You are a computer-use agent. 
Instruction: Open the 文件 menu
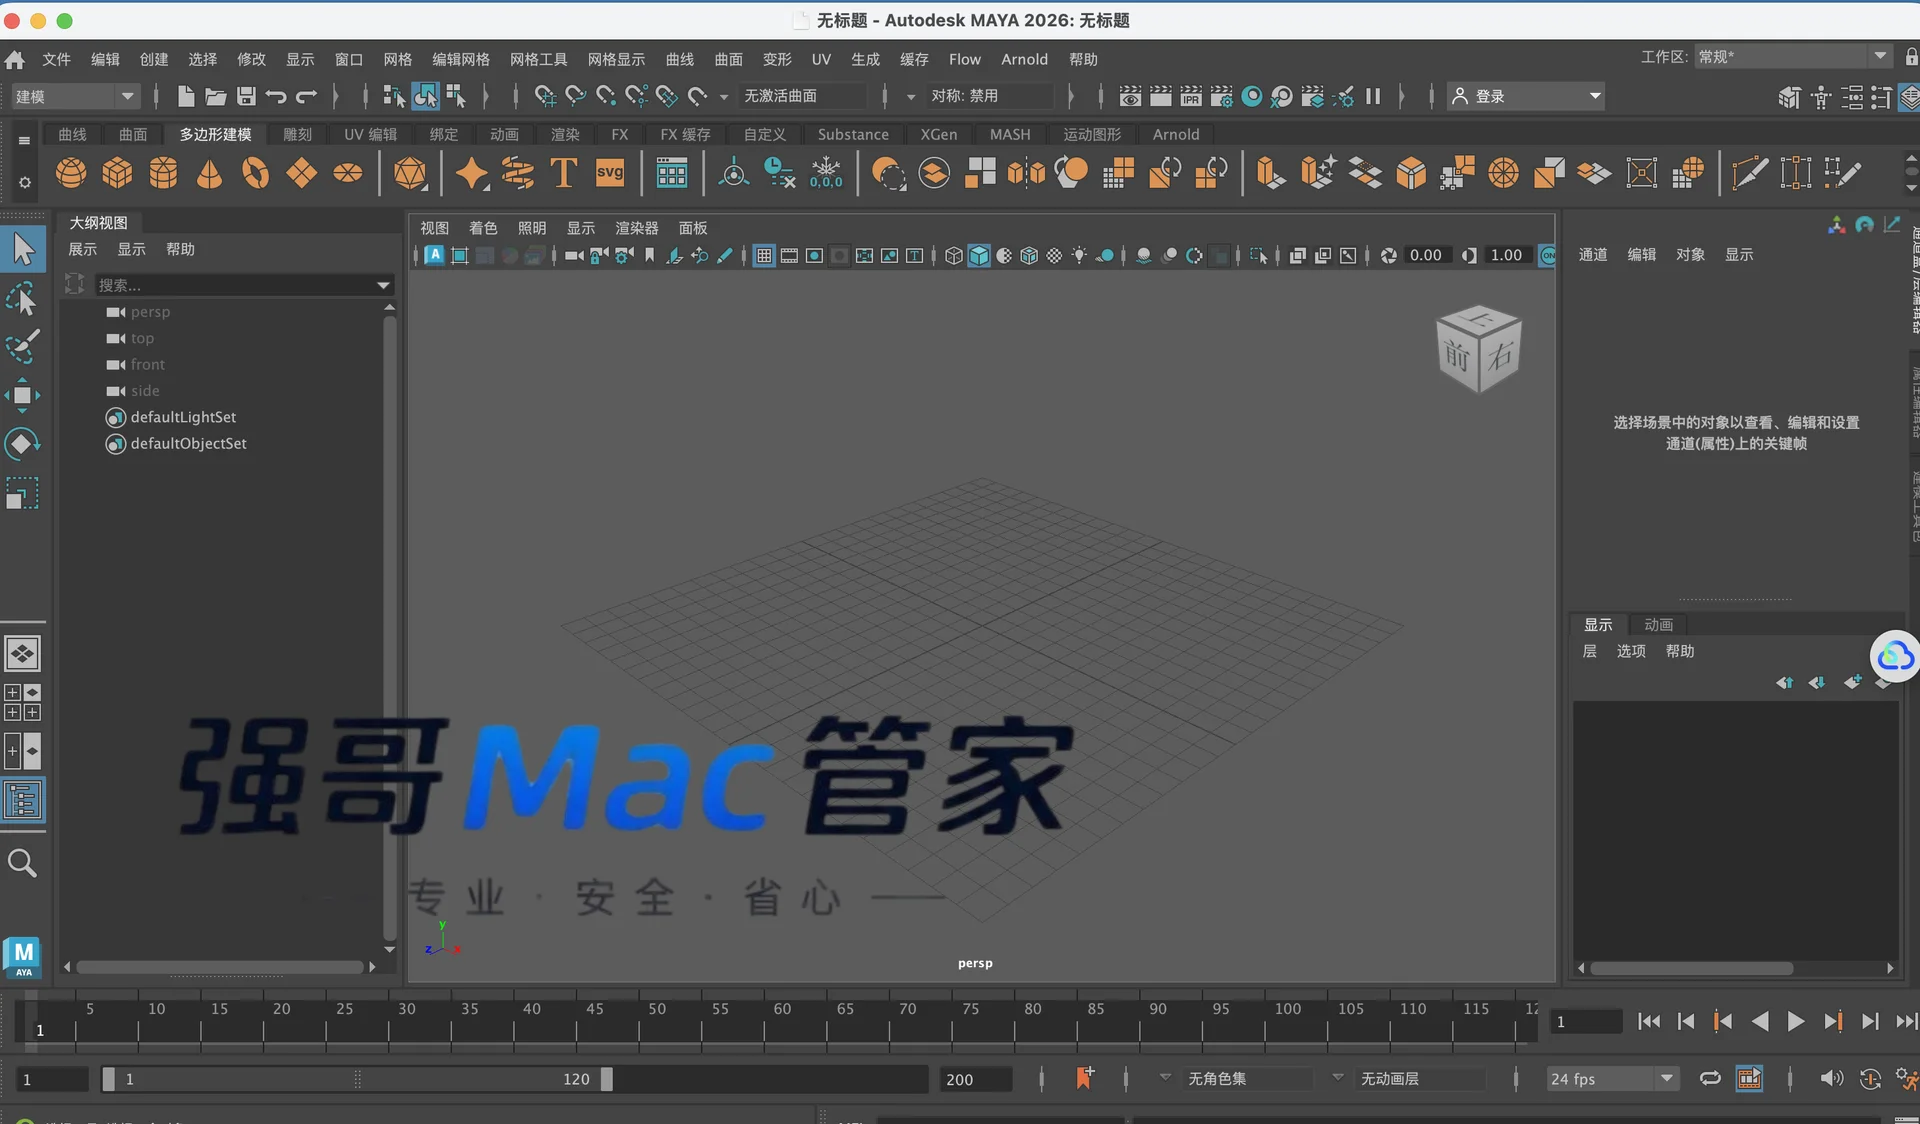pyautogui.click(x=57, y=60)
